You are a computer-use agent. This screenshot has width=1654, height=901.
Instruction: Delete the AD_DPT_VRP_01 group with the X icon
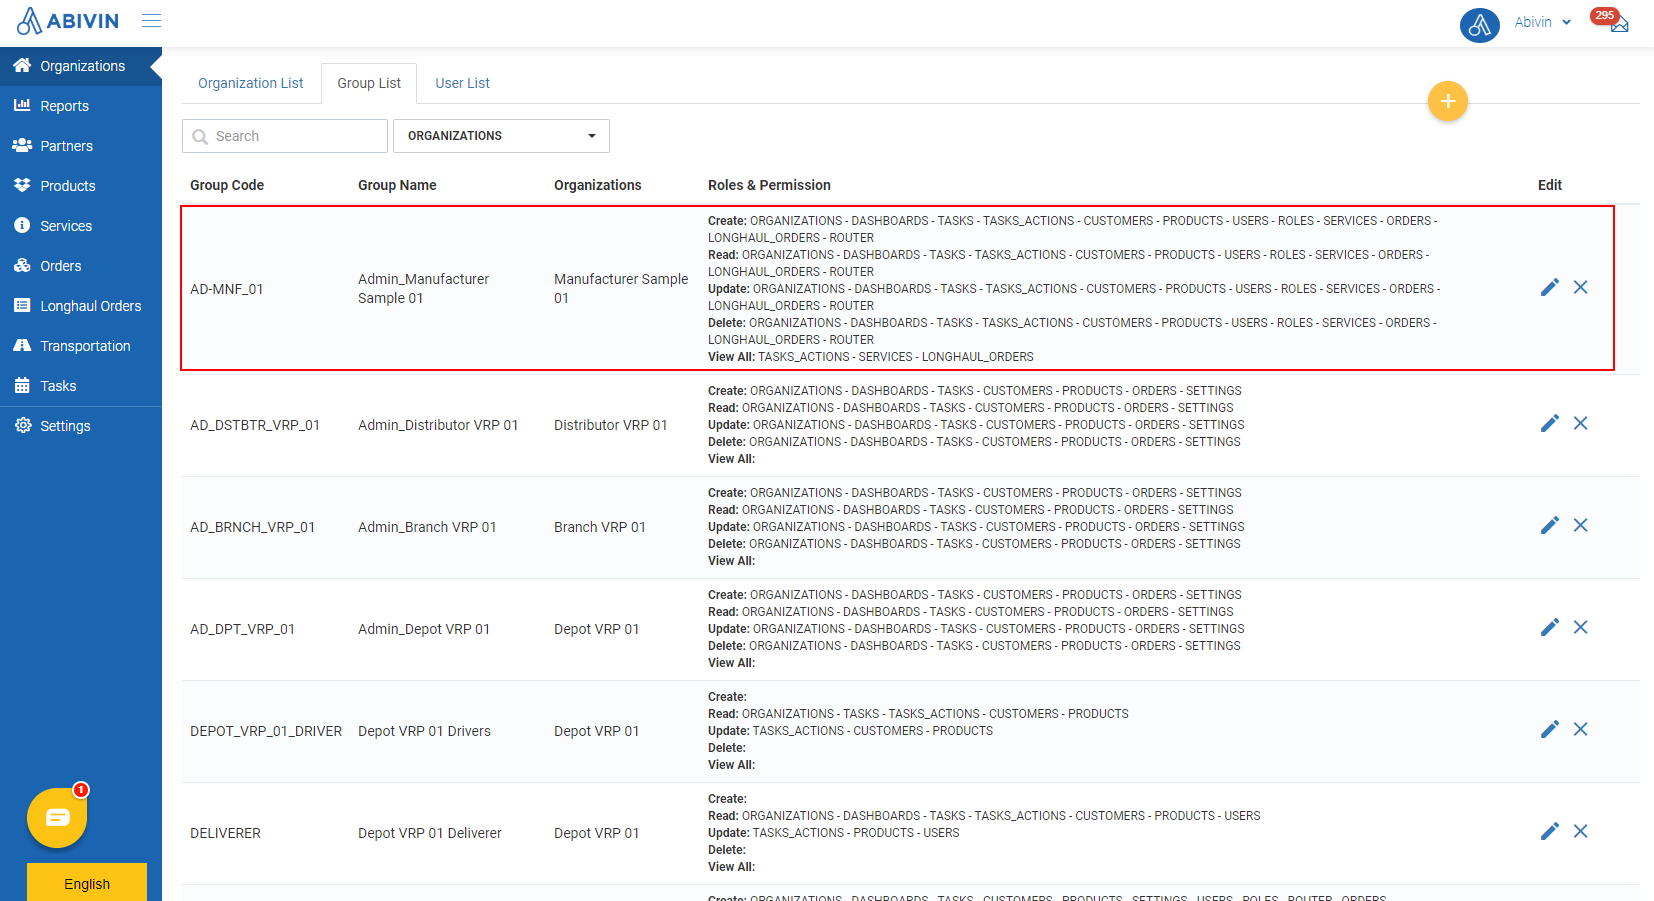[x=1580, y=628]
